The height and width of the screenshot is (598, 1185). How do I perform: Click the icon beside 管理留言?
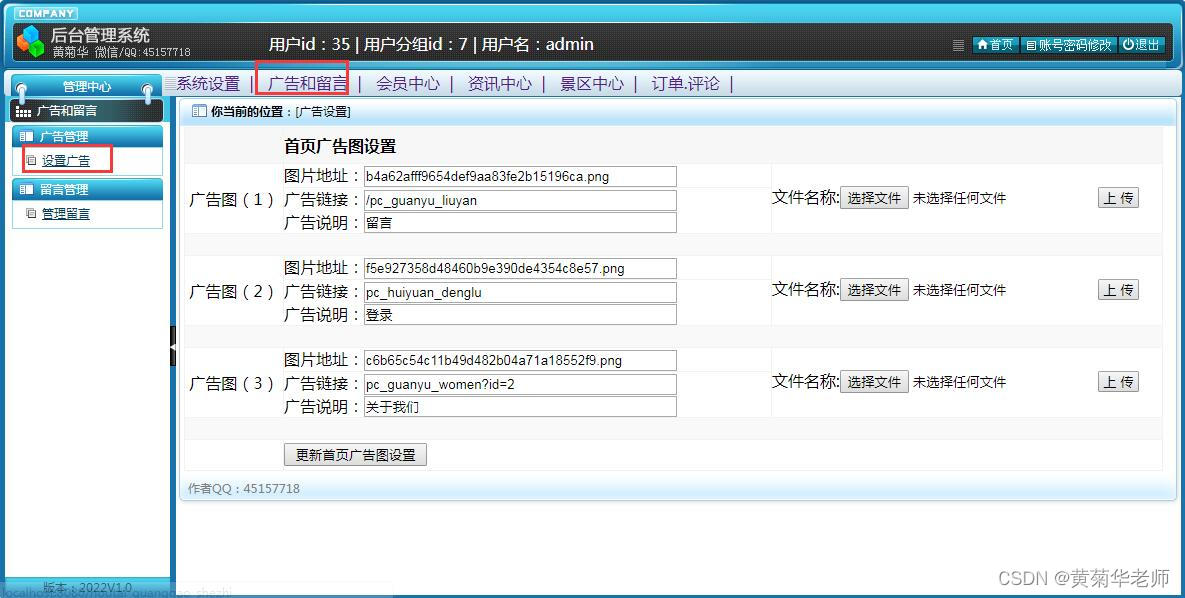pyautogui.click(x=31, y=213)
